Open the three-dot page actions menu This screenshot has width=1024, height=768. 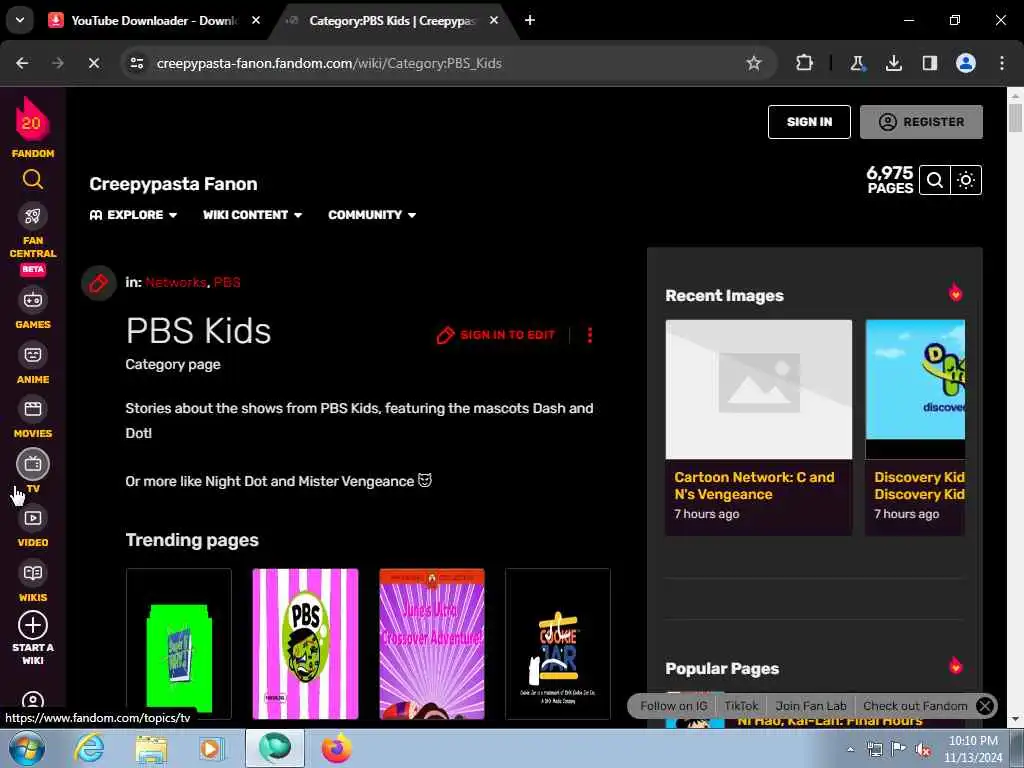tap(590, 335)
